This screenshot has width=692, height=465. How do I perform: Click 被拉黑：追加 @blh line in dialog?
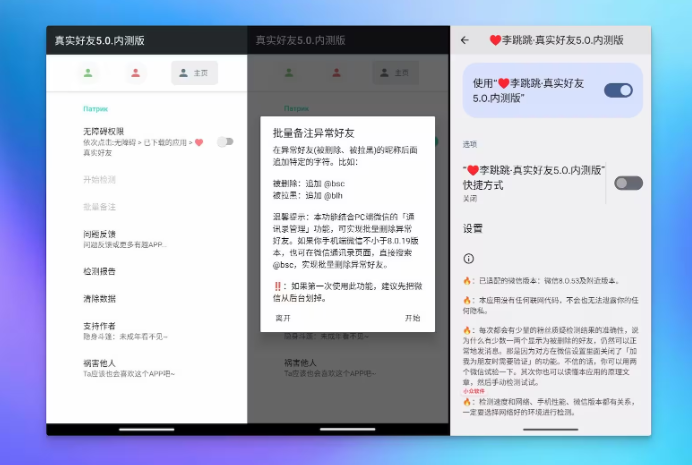(x=307, y=195)
